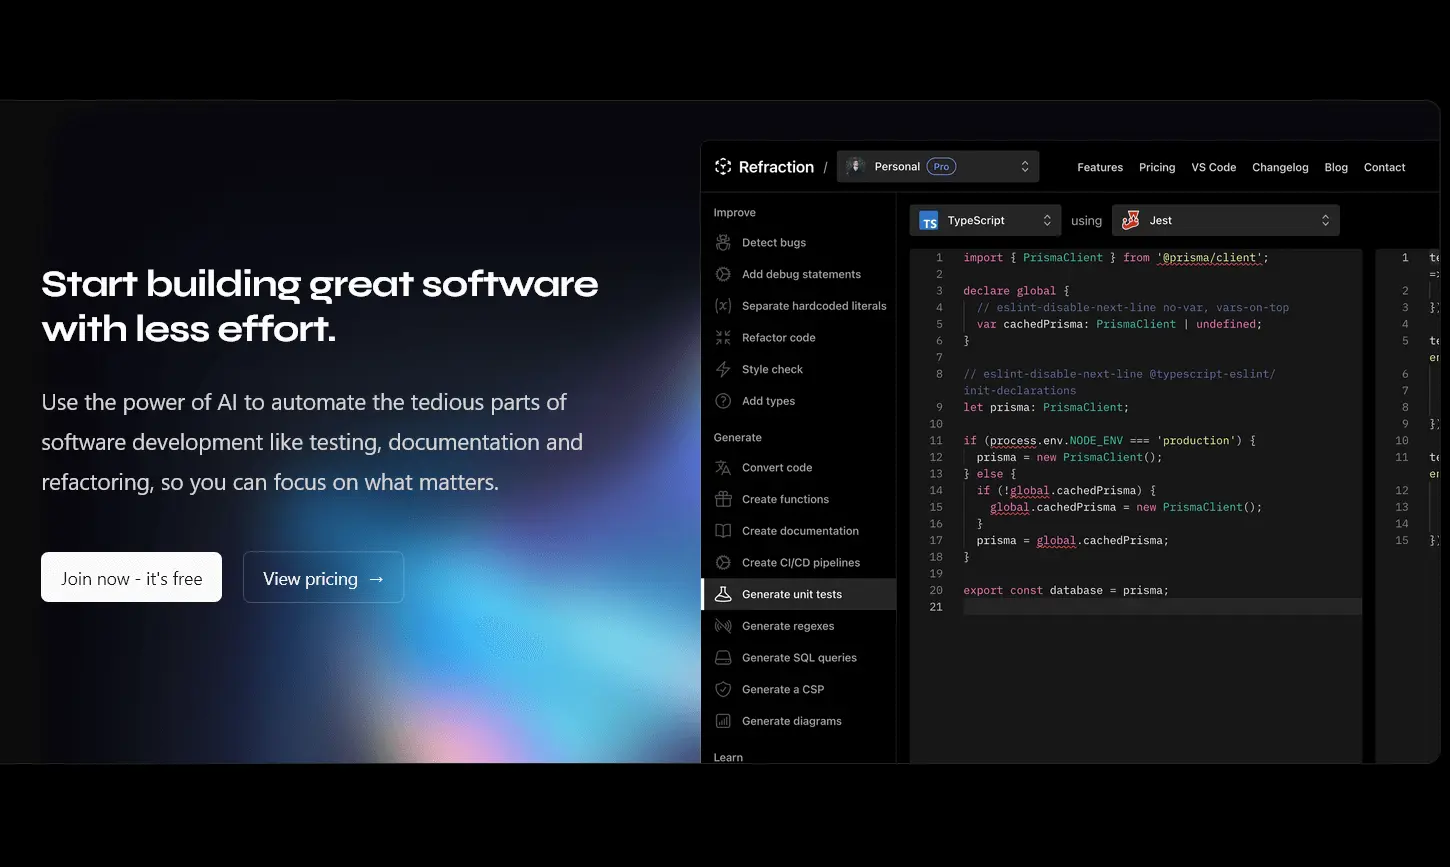Image resolution: width=1450 pixels, height=867 pixels.
Task: Click the Generate a CSP shield icon
Action: (723, 689)
